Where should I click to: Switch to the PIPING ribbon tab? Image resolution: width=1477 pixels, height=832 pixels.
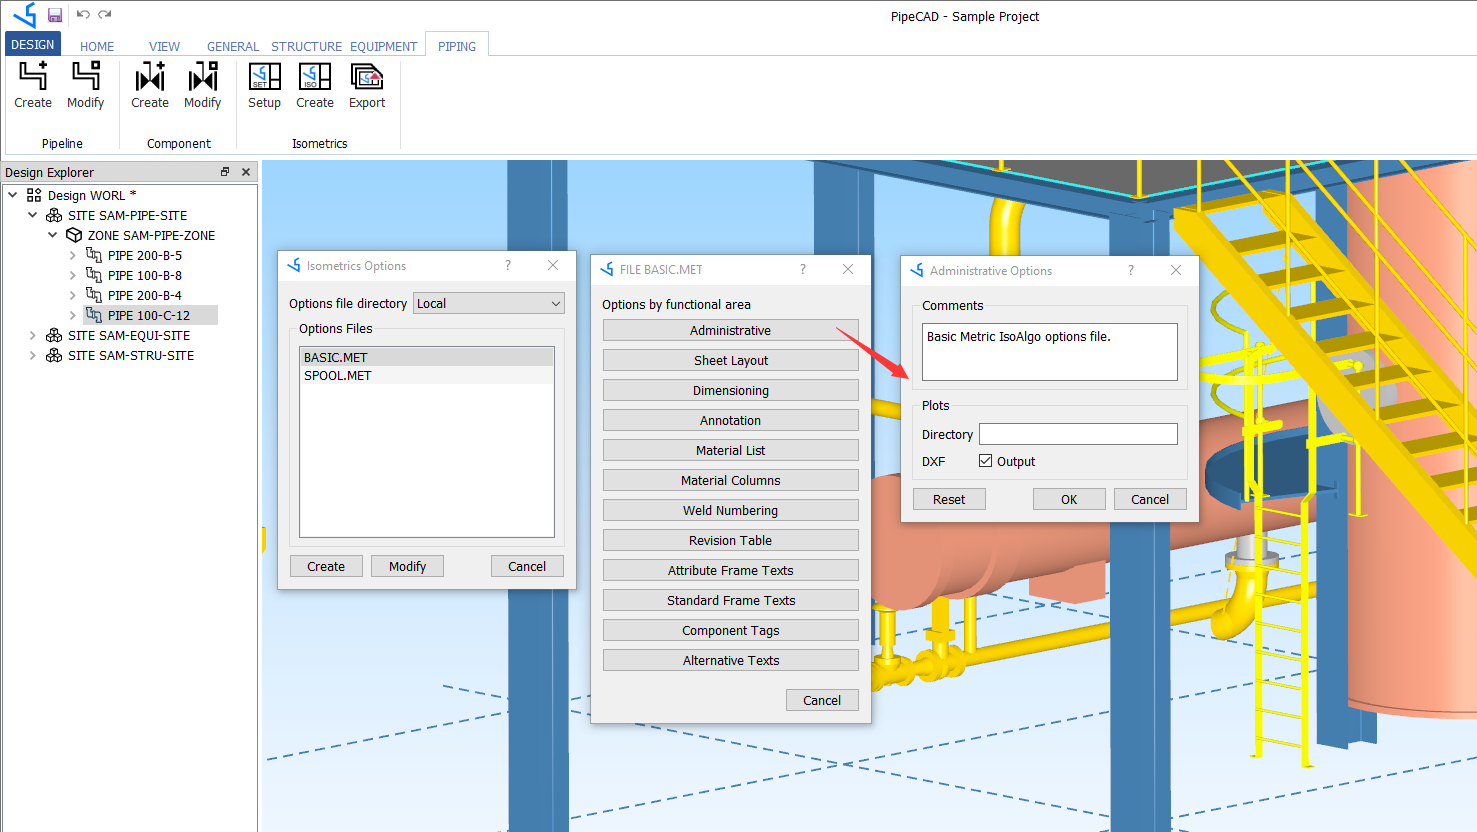457,46
